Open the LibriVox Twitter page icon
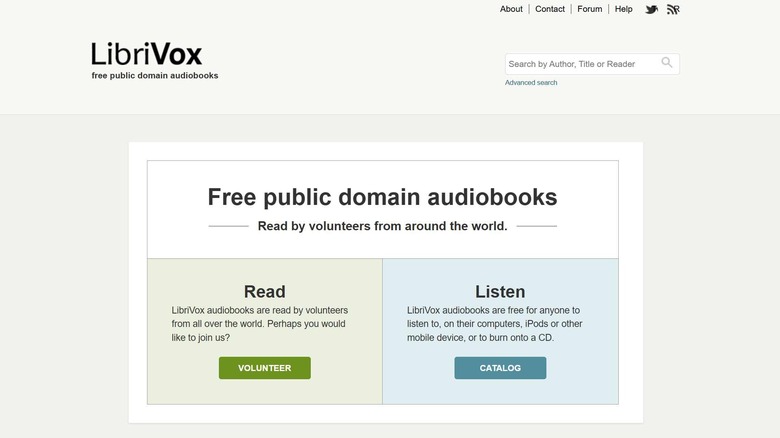 (652, 9)
